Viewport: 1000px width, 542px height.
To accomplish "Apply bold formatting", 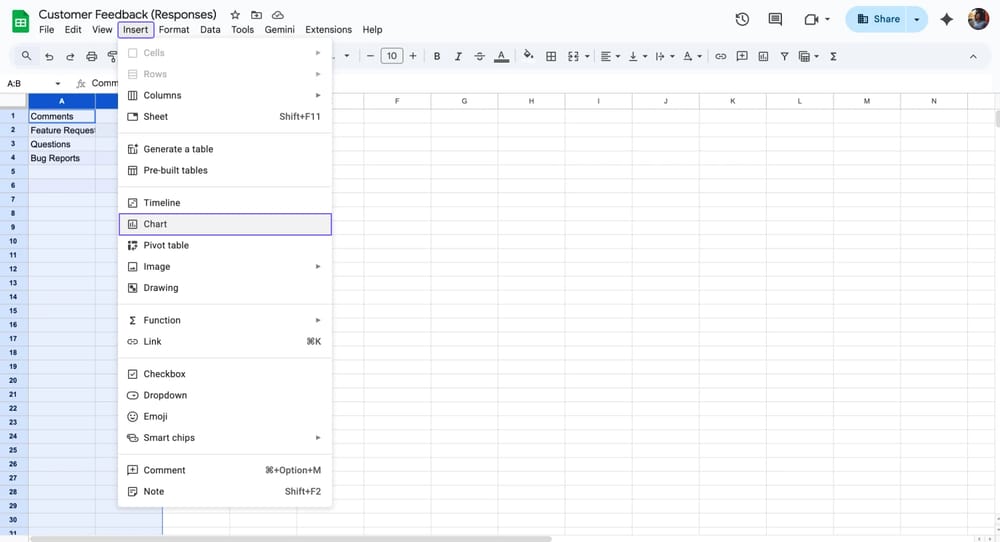I will pos(437,57).
